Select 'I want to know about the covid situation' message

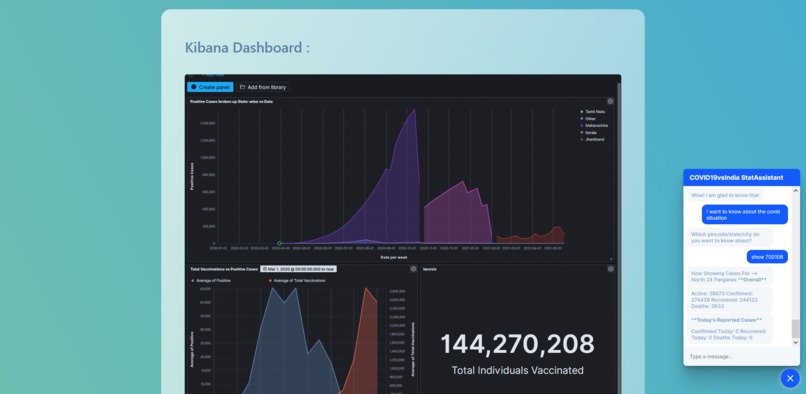coord(744,214)
